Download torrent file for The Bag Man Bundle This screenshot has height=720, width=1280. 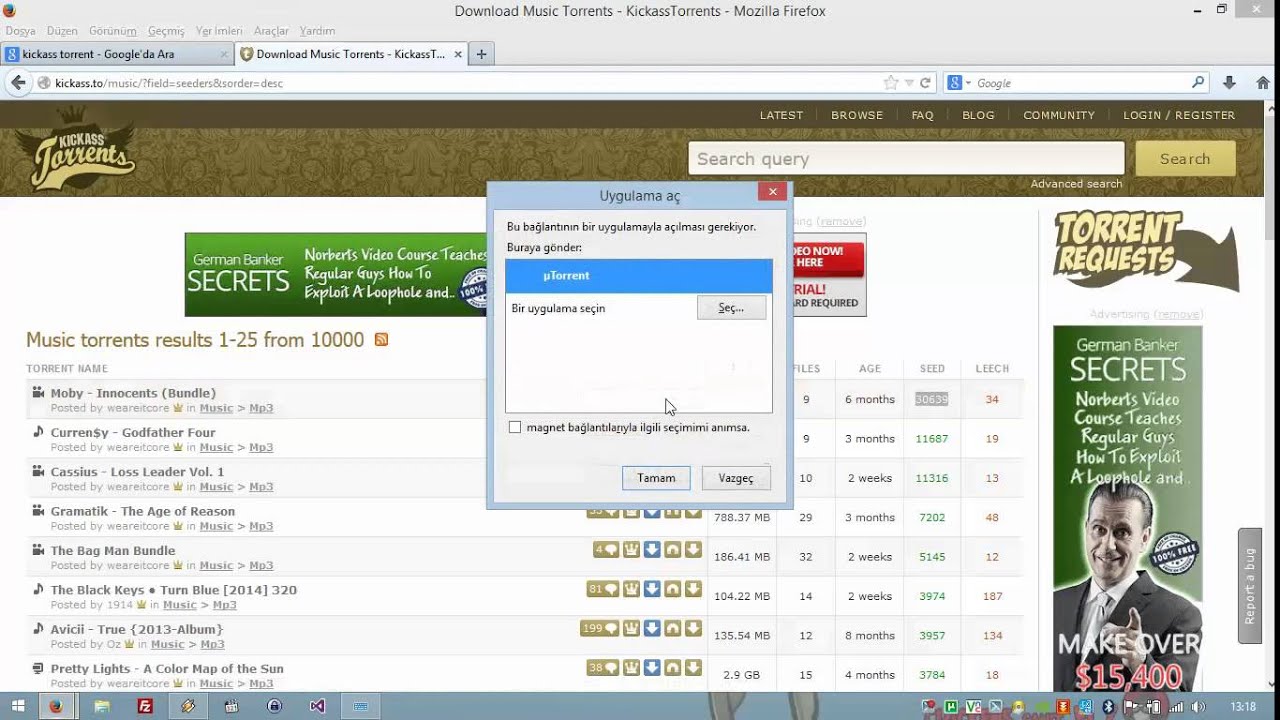[693, 549]
